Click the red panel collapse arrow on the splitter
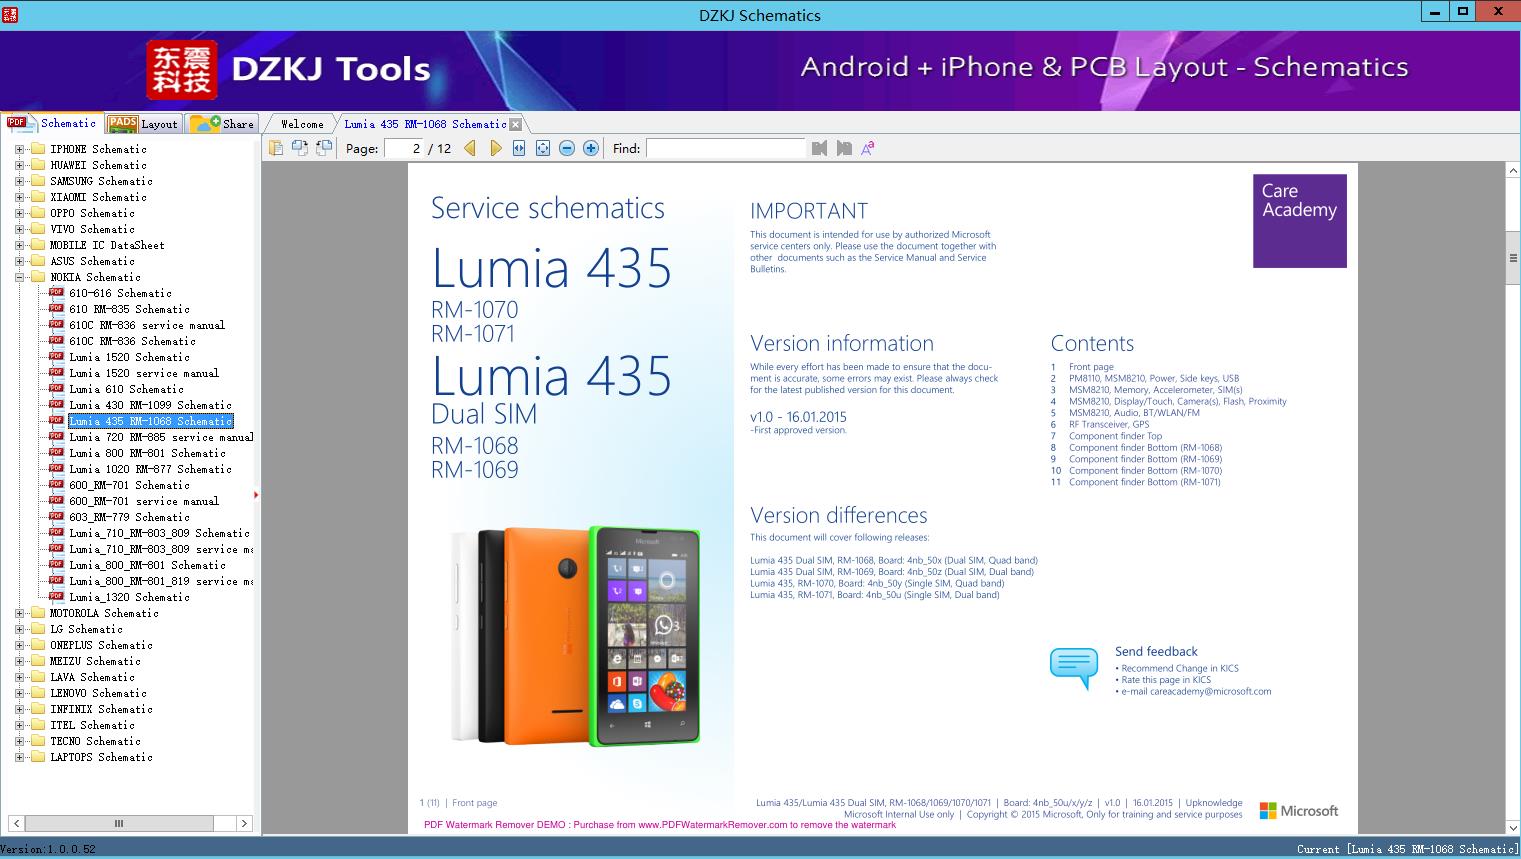 [256, 494]
